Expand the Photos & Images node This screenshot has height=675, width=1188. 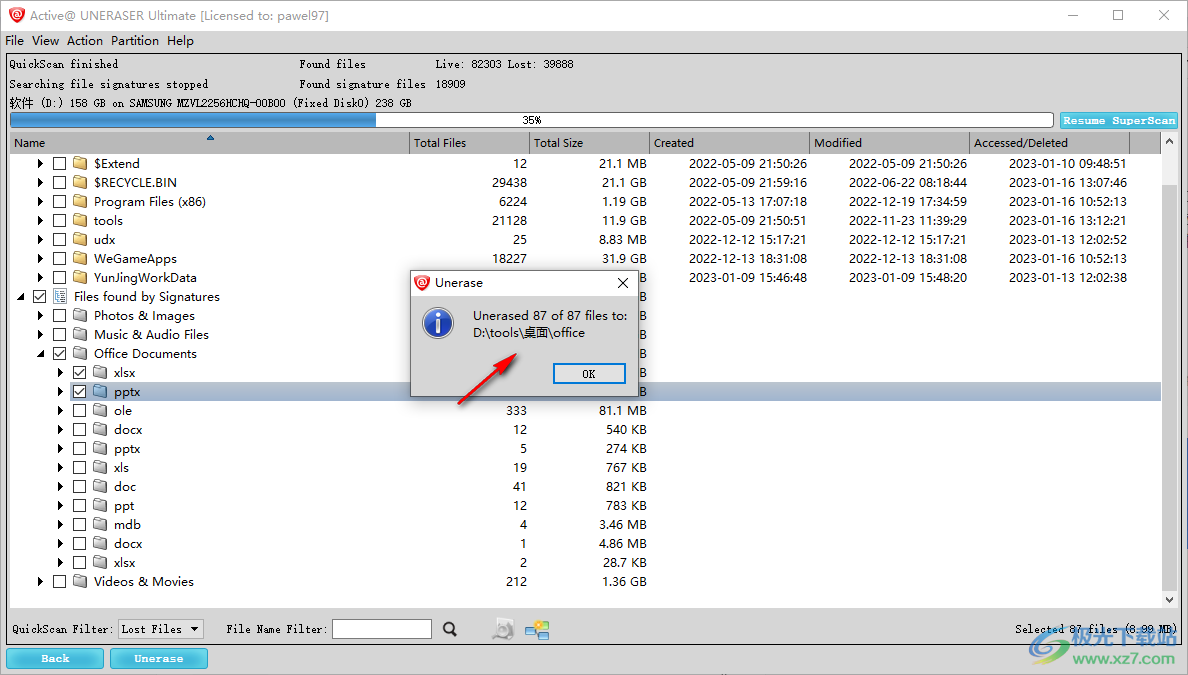tap(40, 315)
